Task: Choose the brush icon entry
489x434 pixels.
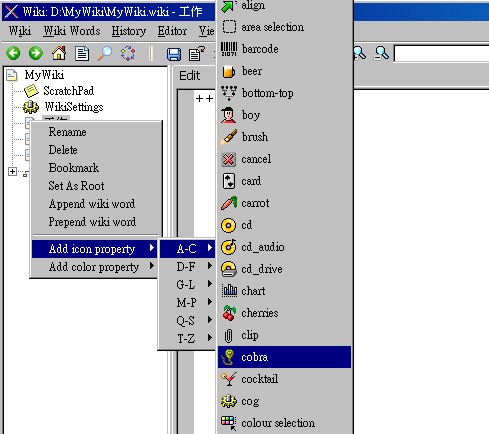Action: [x=285, y=137]
